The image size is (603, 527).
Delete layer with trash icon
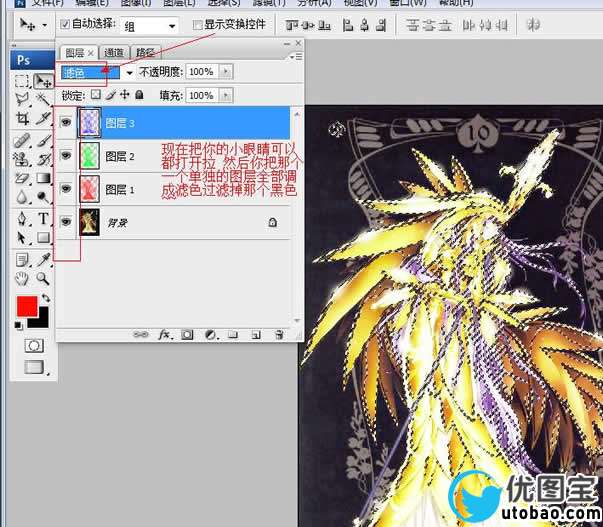point(280,335)
